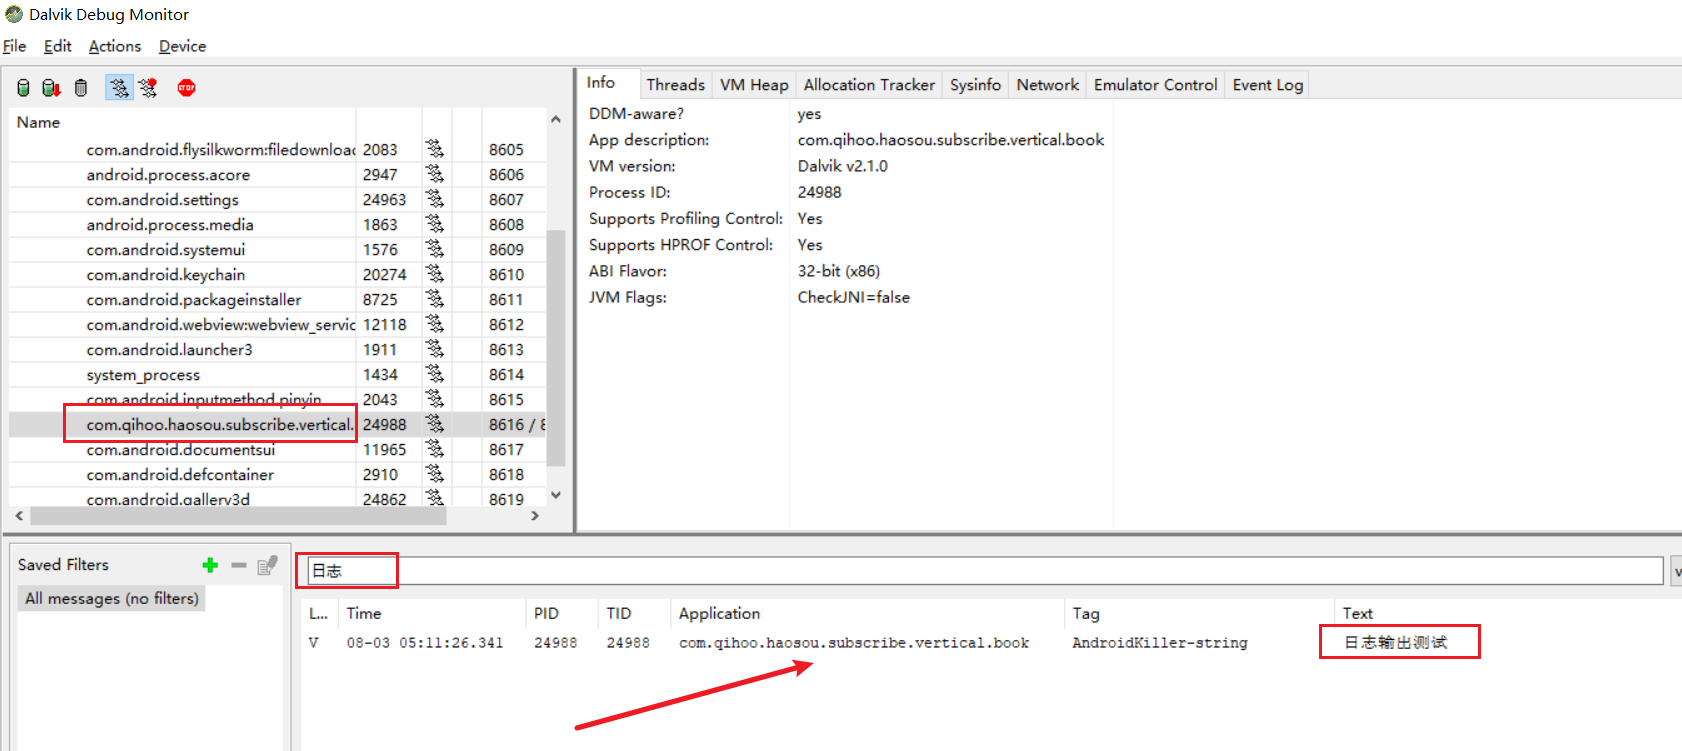Remove the selected saved filter with the minus icon

click(x=238, y=565)
